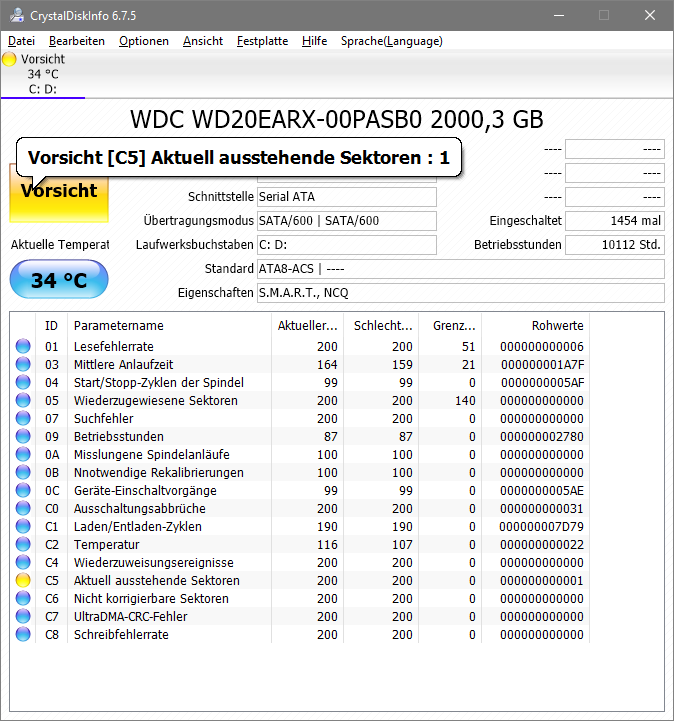
Task: Click the blue status icon for Mittlere Anlaufzeit
Action: point(23,364)
